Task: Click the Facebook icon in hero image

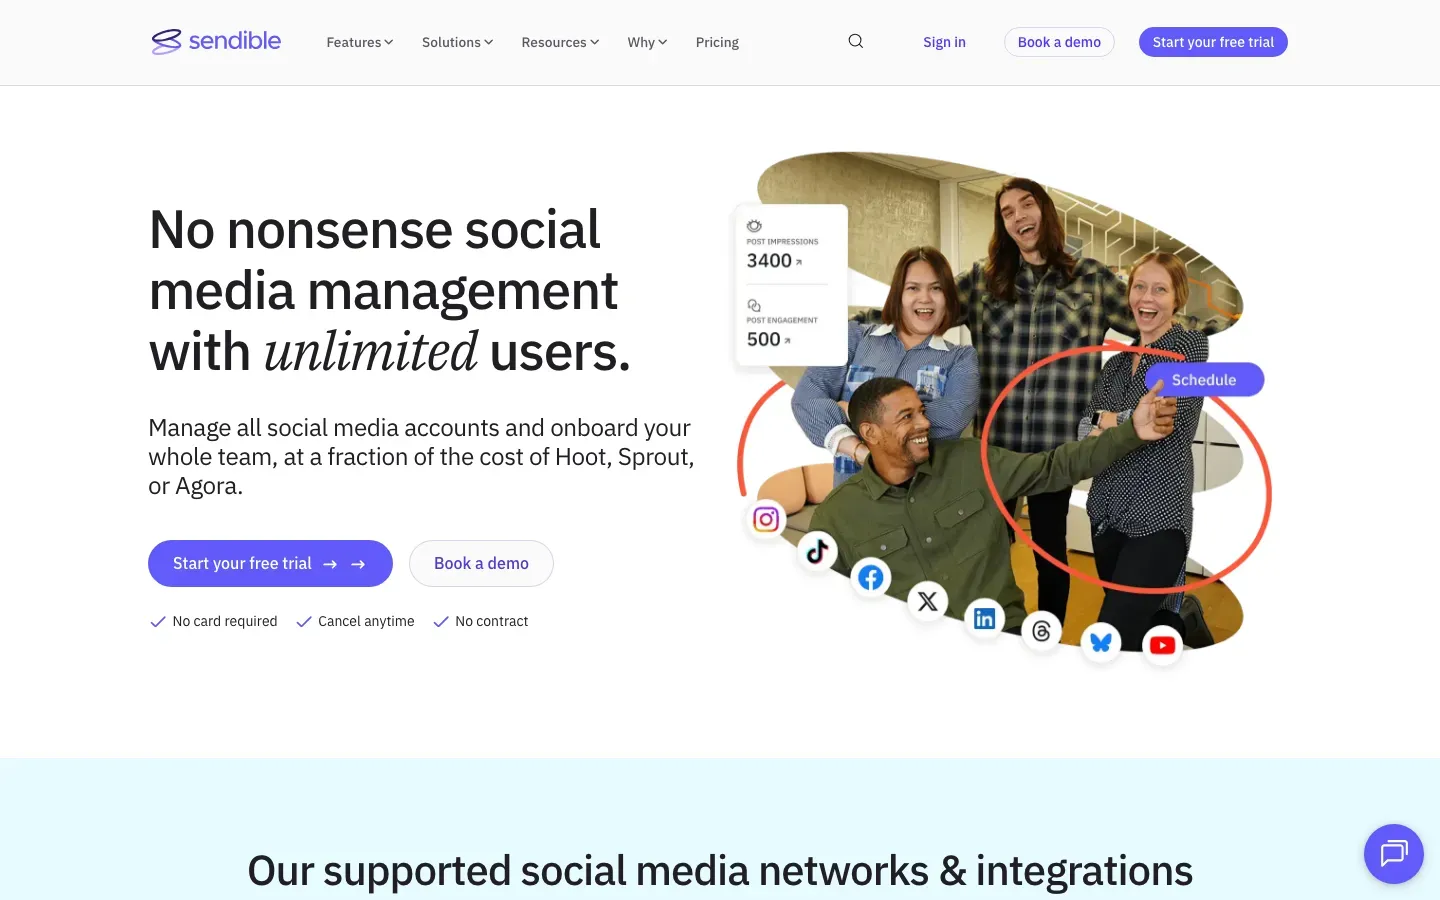Action: (x=871, y=578)
